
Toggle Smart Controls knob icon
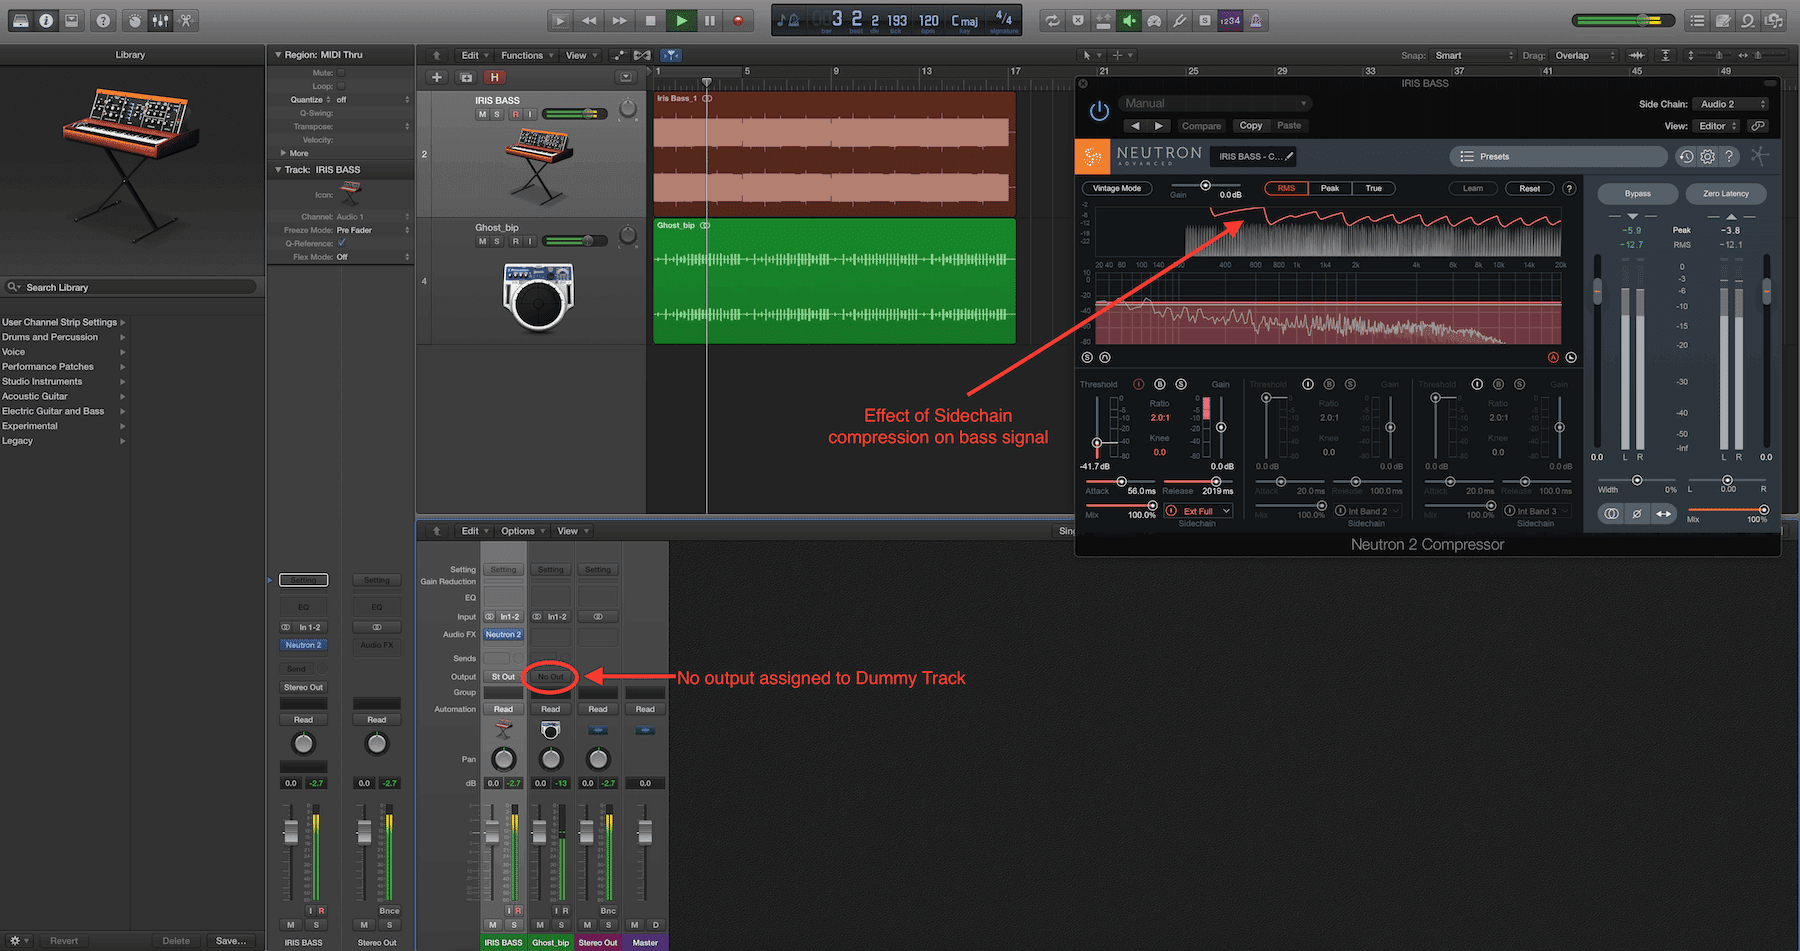[x=136, y=20]
